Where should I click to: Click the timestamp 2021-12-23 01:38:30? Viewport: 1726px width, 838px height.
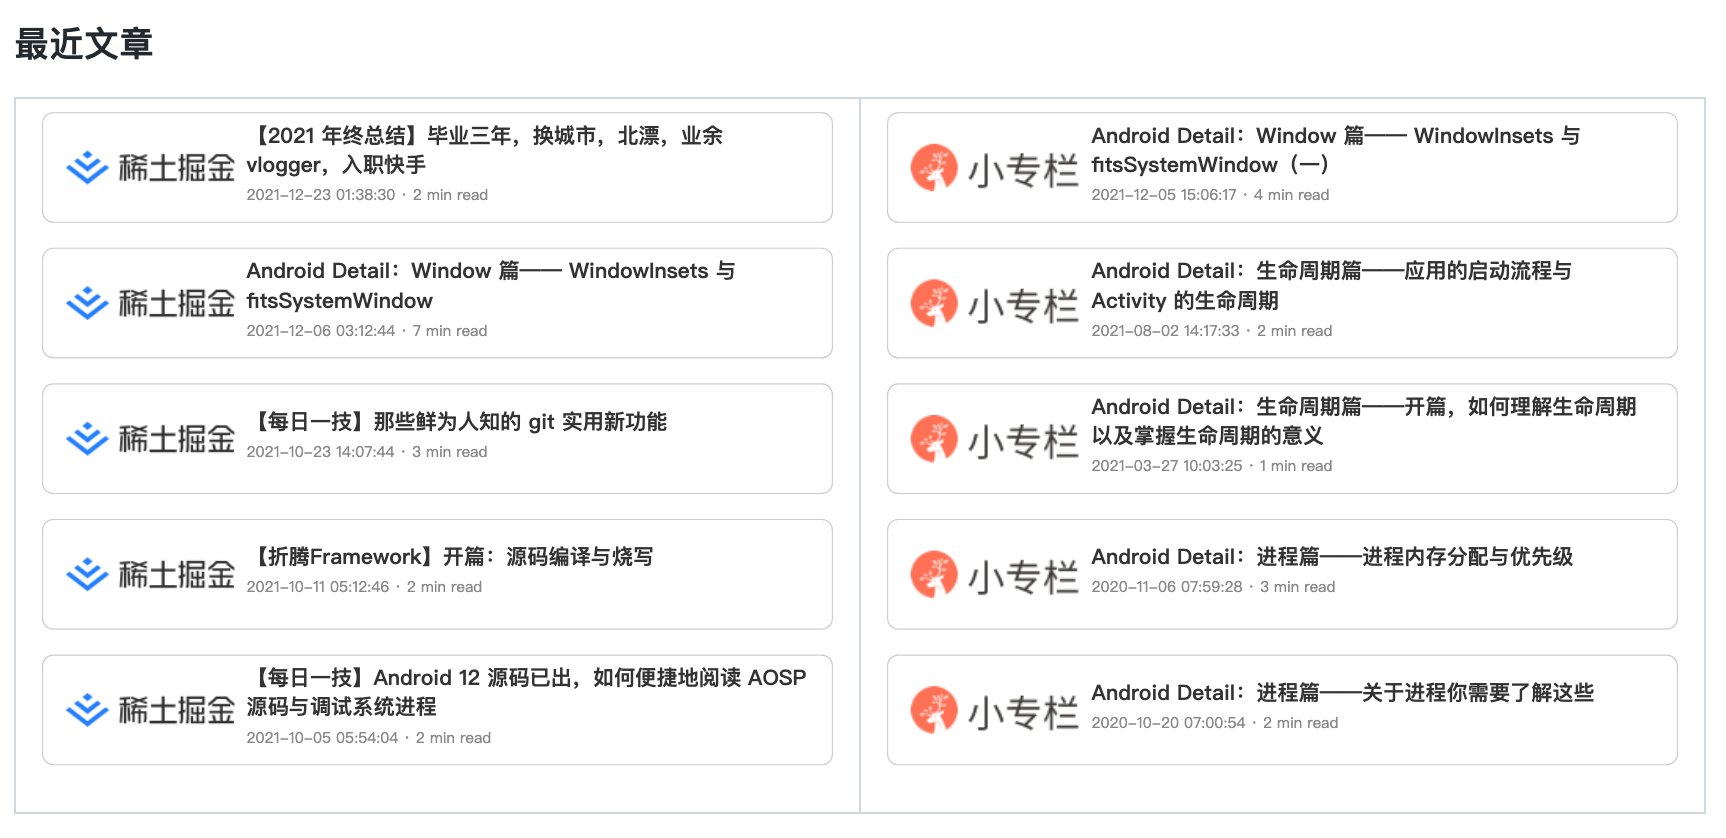click(x=321, y=195)
